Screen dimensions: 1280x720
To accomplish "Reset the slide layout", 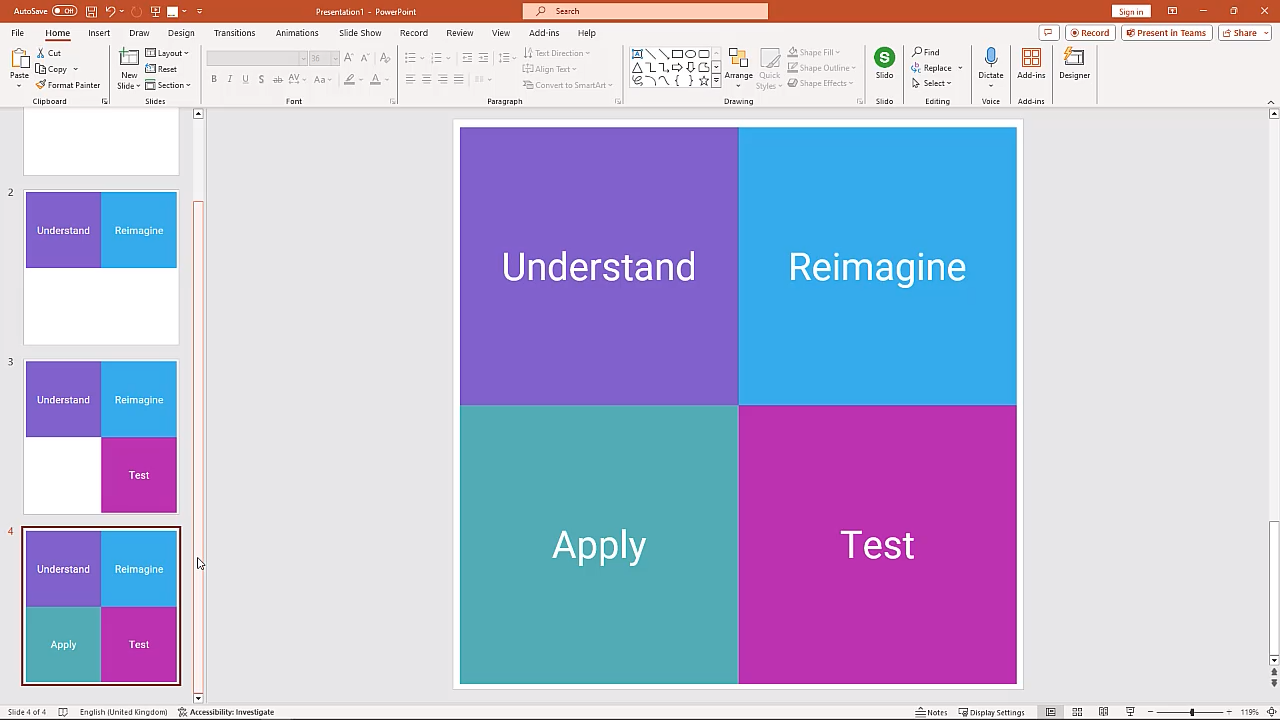I will (x=161, y=69).
